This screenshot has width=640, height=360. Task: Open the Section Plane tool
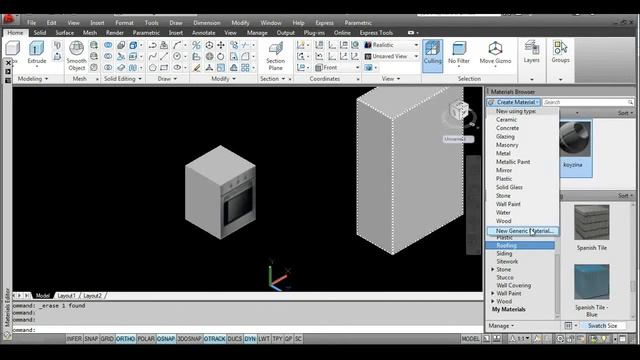[x=276, y=56]
